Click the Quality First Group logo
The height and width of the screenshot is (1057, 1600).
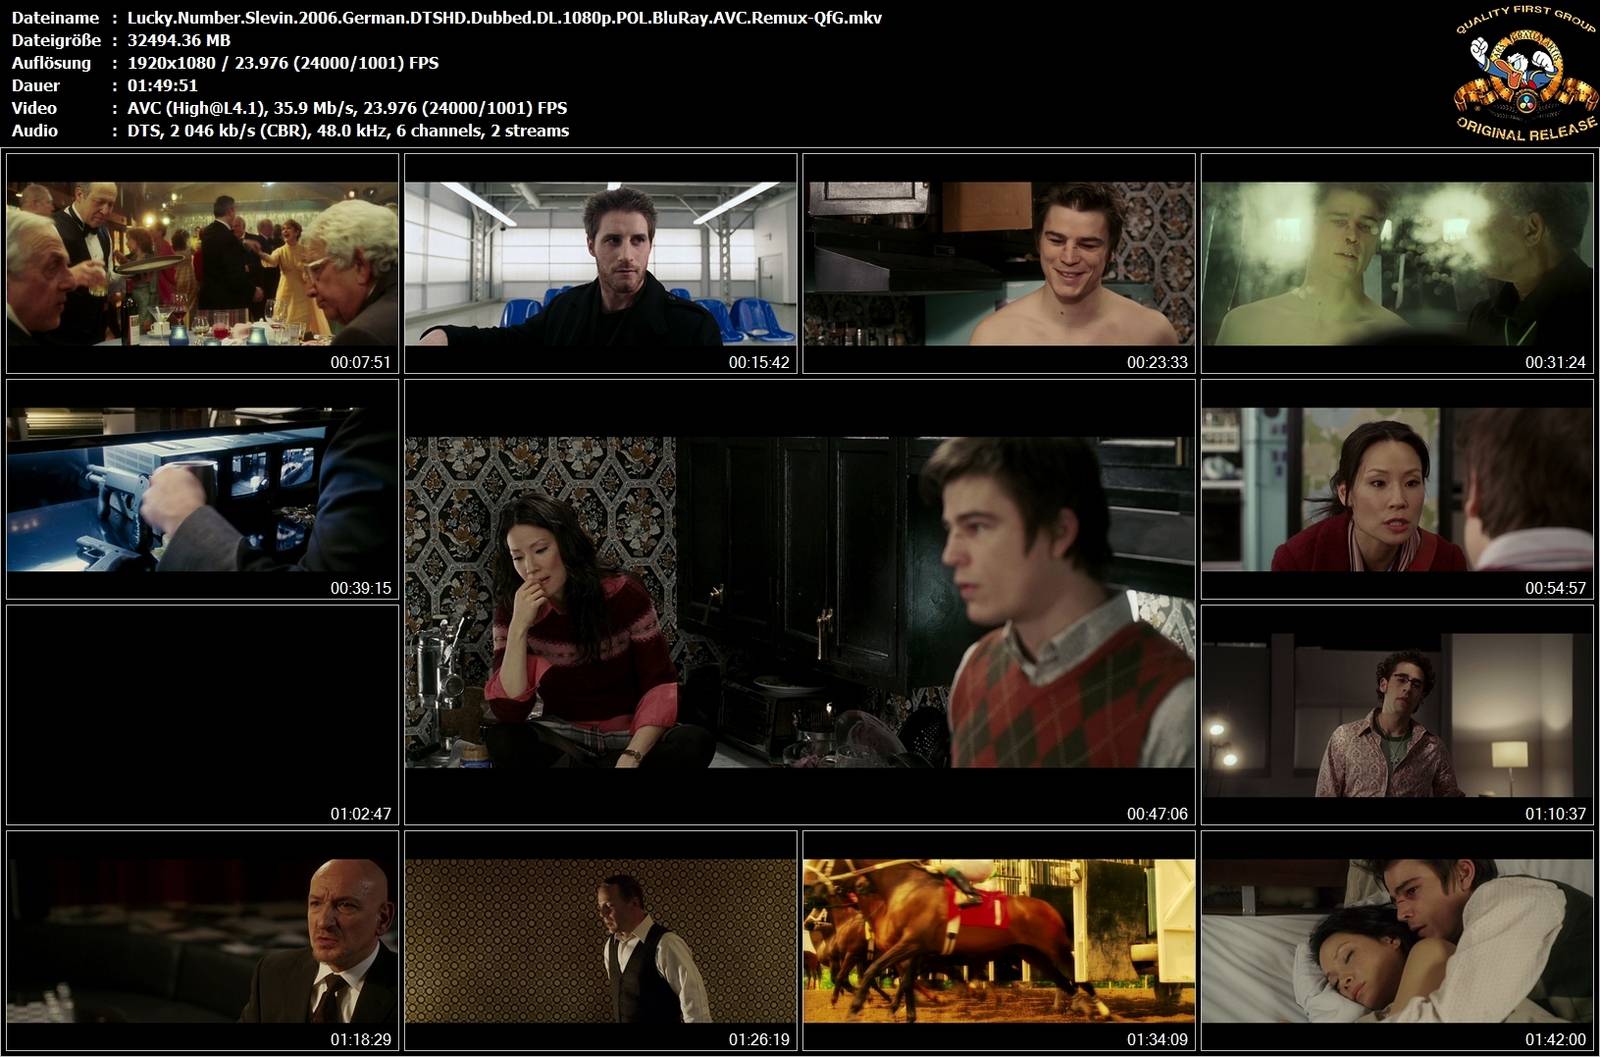[x=1525, y=74]
